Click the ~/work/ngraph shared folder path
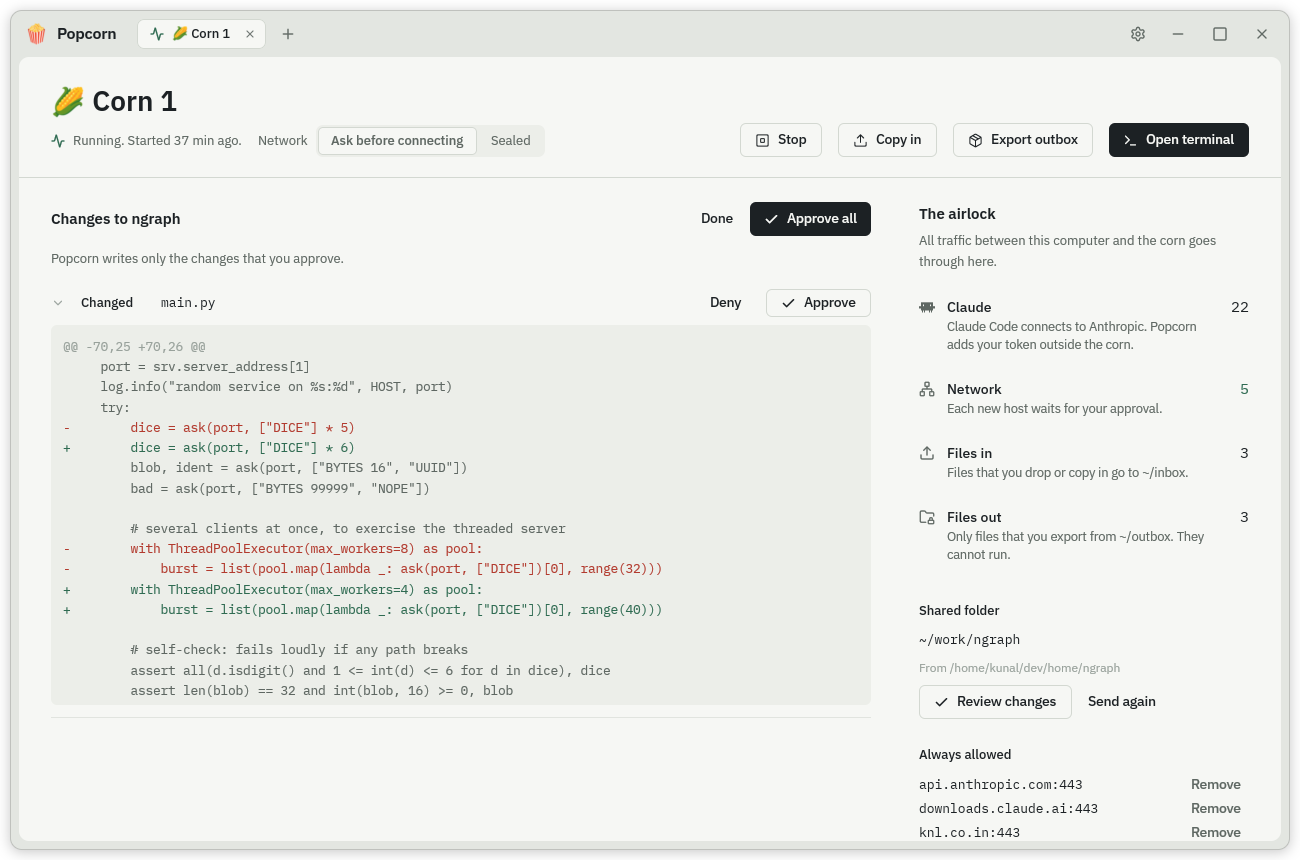The height and width of the screenshot is (860, 1300). [x=969, y=640]
